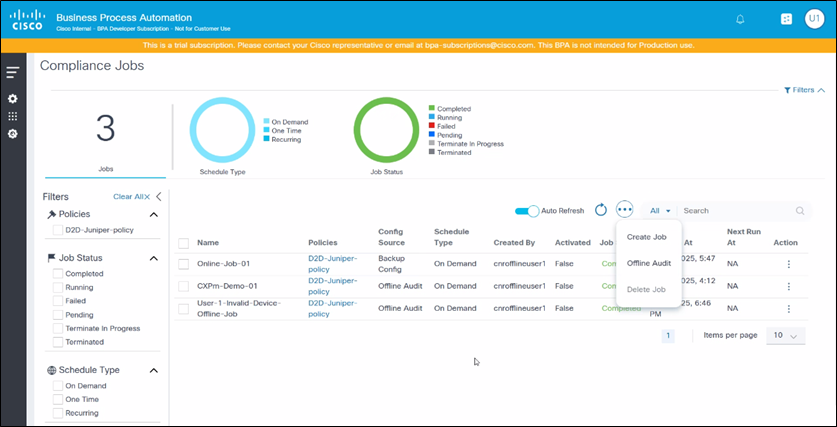Select the Online-Job-01 row checkbox
Image resolution: width=837 pixels, height=427 pixels.
184,264
